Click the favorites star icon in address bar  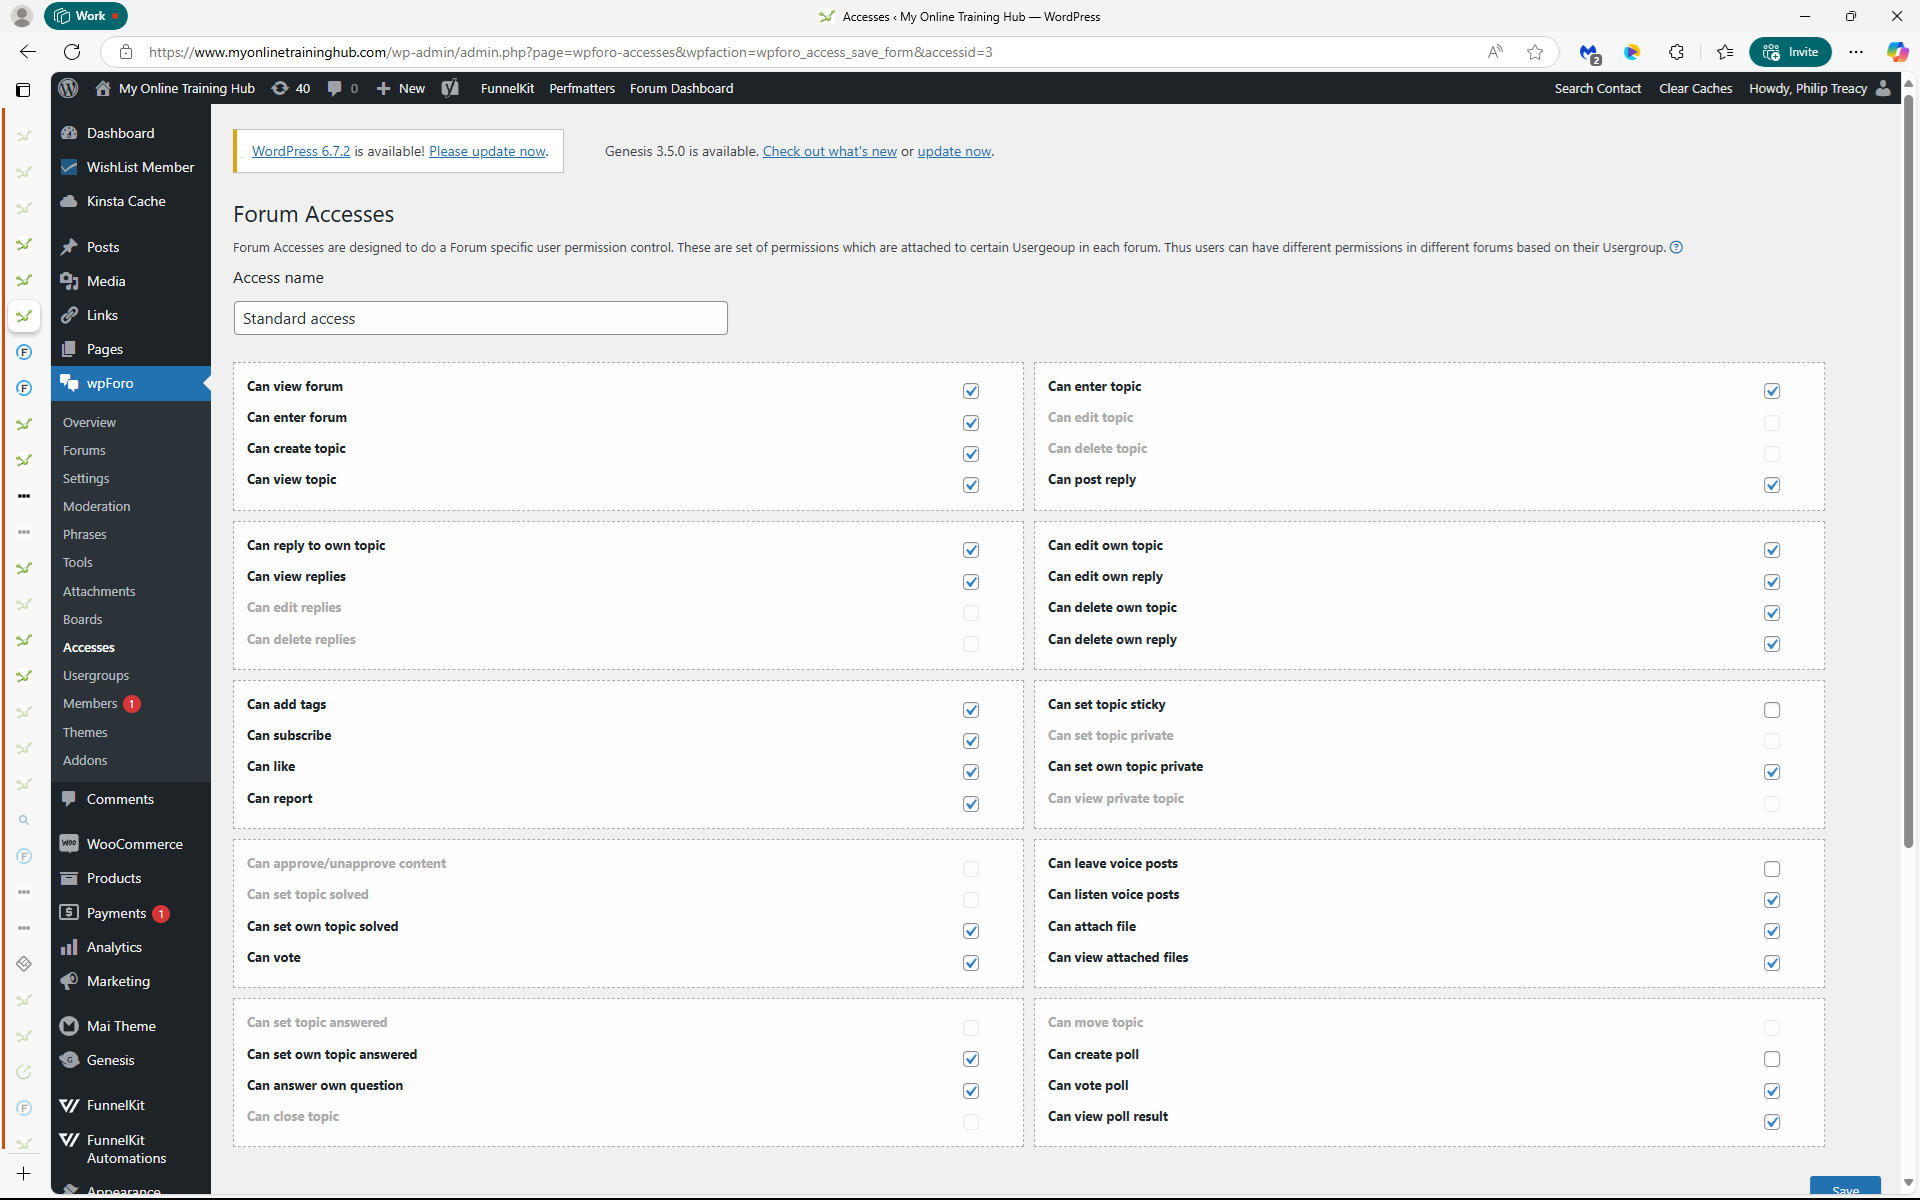[x=1535, y=52]
